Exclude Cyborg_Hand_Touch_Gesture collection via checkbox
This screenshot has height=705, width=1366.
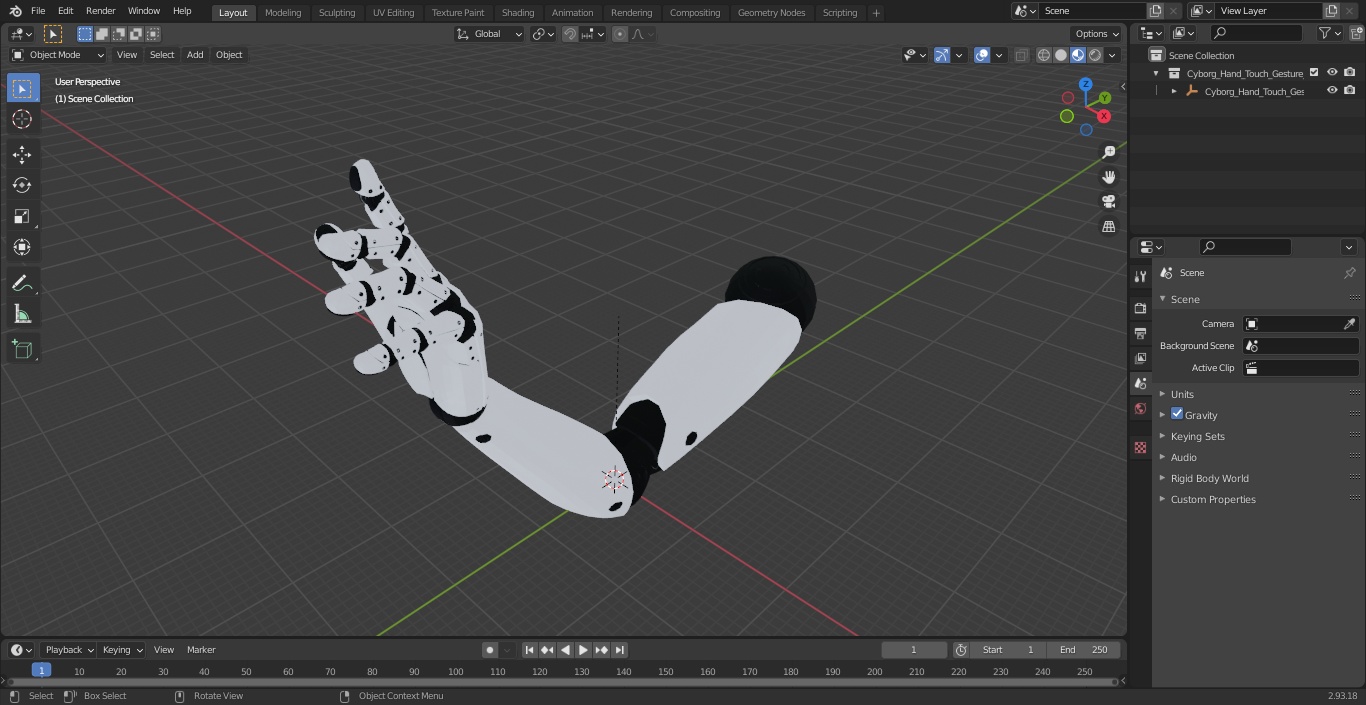point(1314,73)
